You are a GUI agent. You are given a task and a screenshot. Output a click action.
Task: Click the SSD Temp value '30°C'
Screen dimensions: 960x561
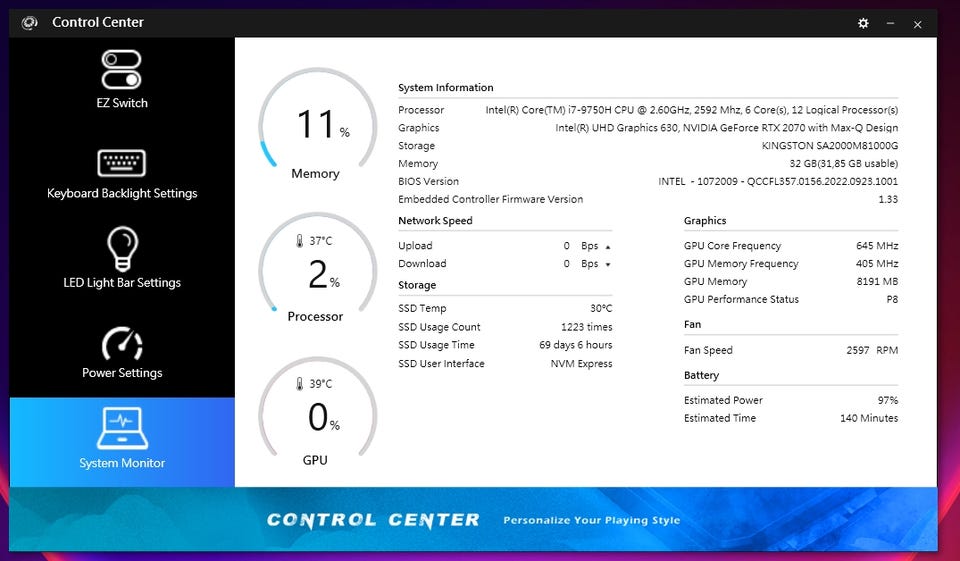(x=601, y=308)
